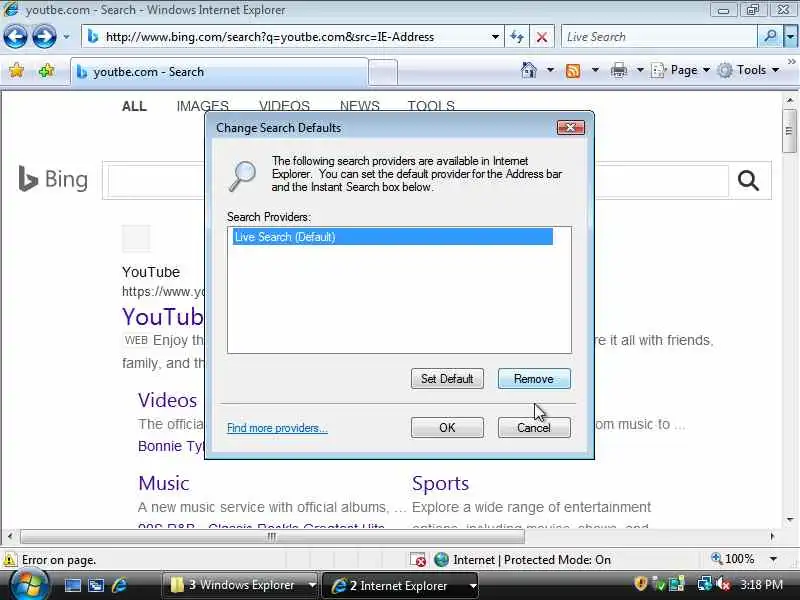Select the ALL tab on Bing
The width and height of the screenshot is (800, 600).
pyautogui.click(x=134, y=106)
